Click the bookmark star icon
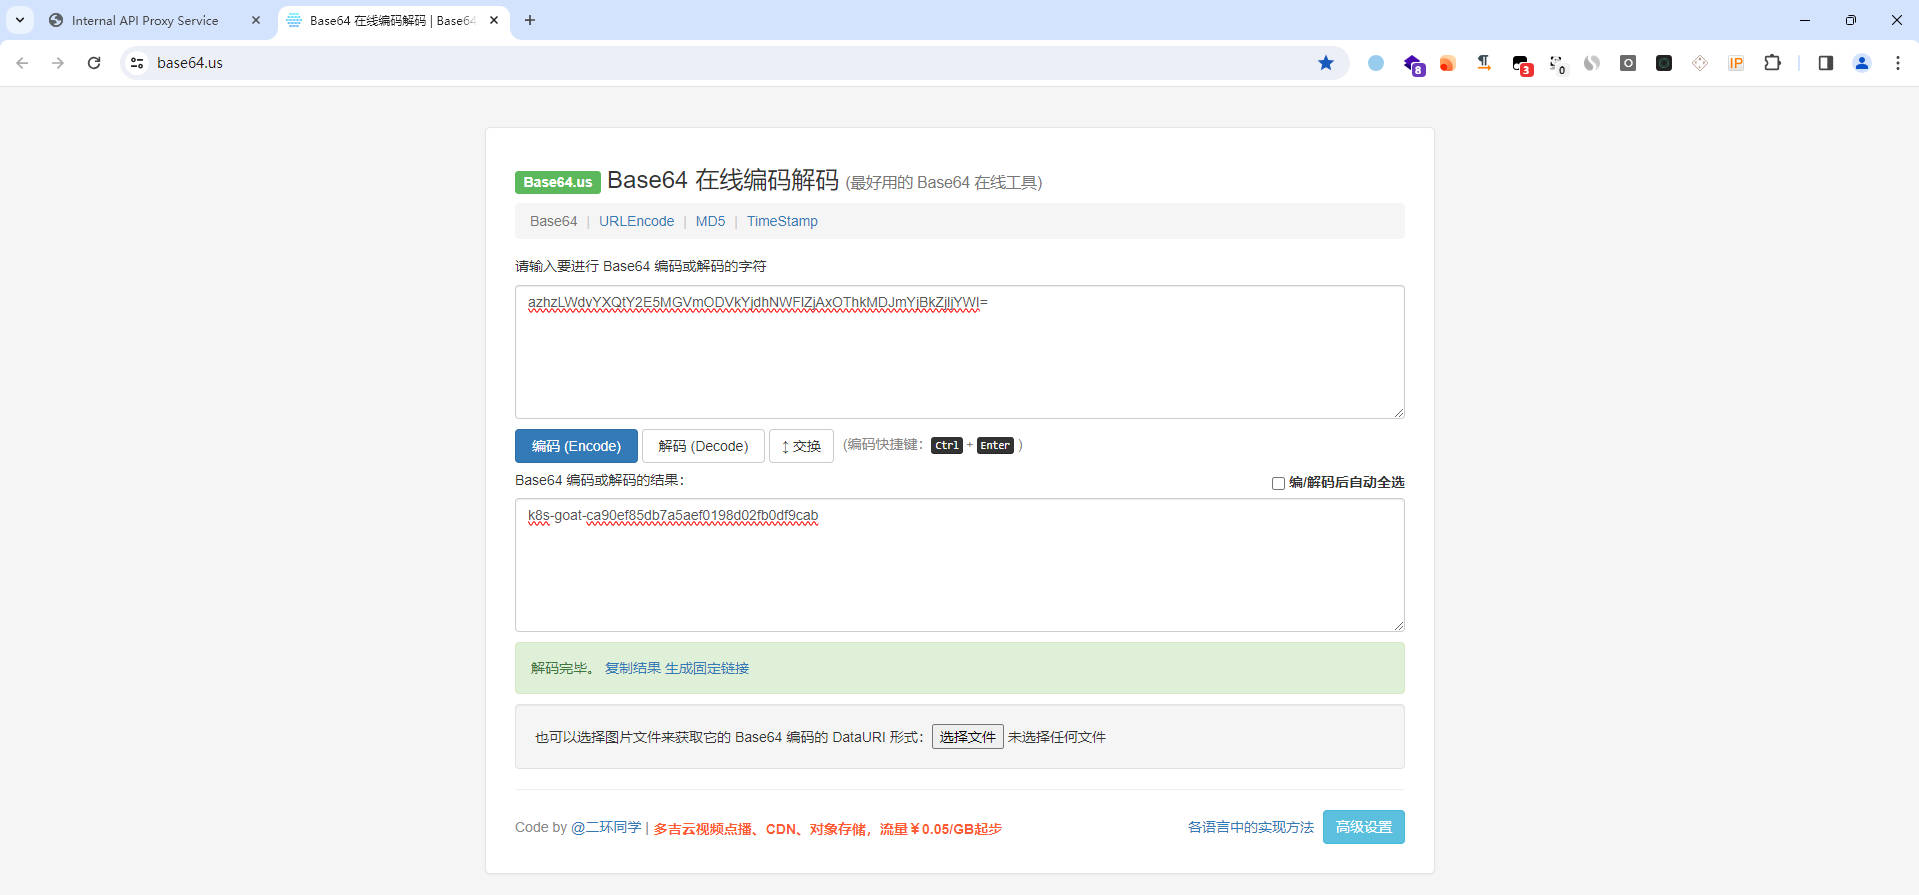The width and height of the screenshot is (1919, 895). [x=1326, y=63]
